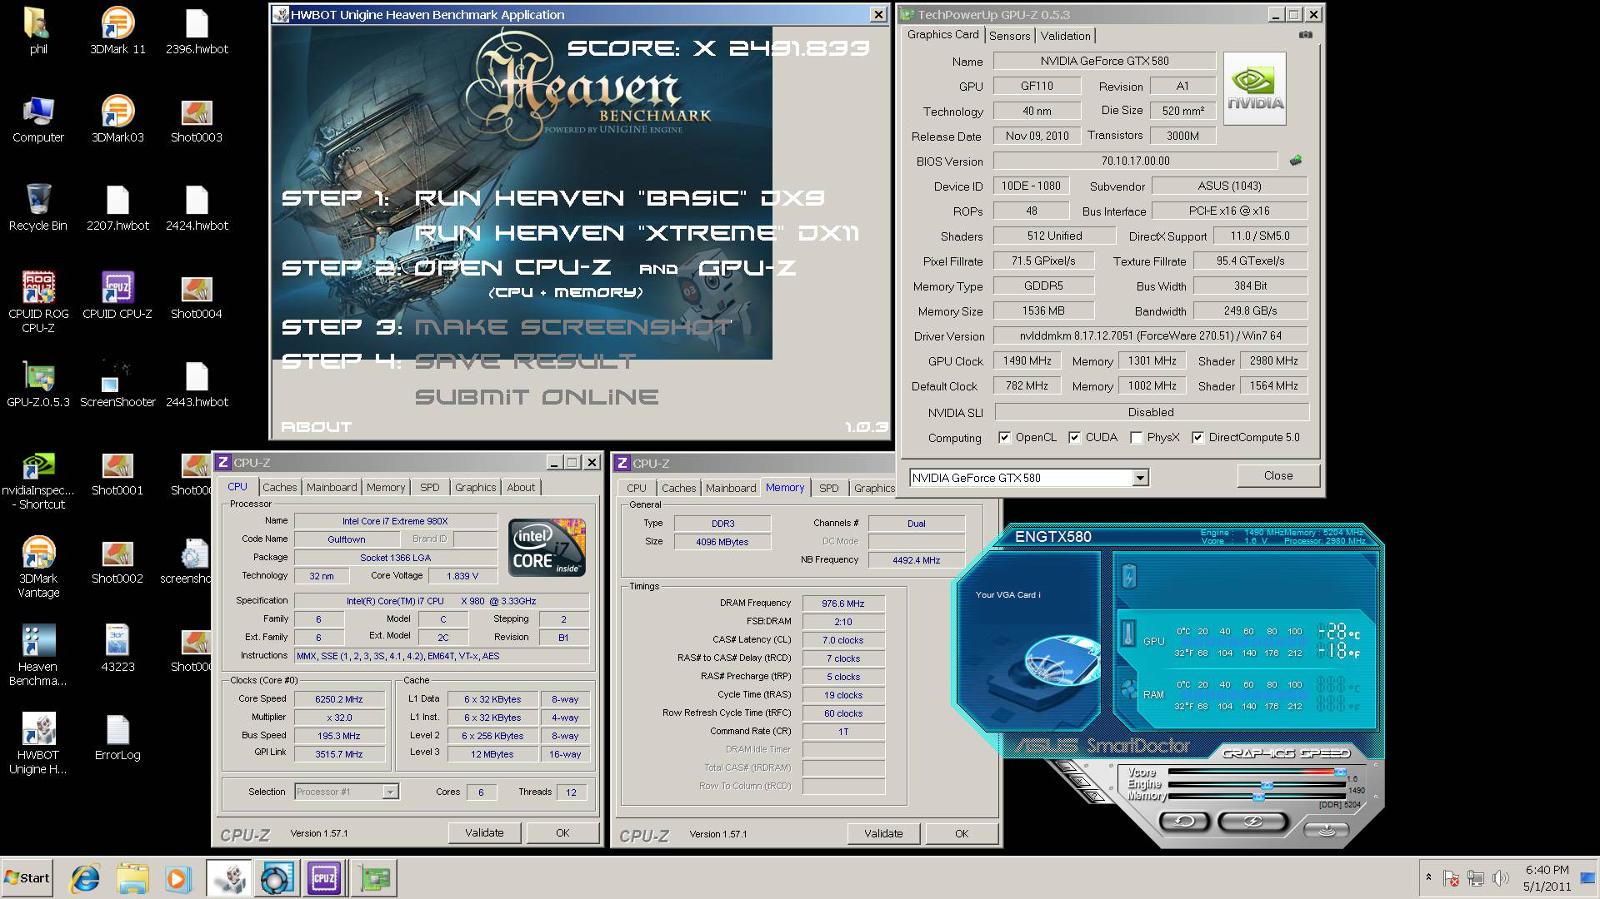Image resolution: width=1600 pixels, height=899 pixels.
Task: Click OK in the right CPU-Z window
Action: coord(961,833)
